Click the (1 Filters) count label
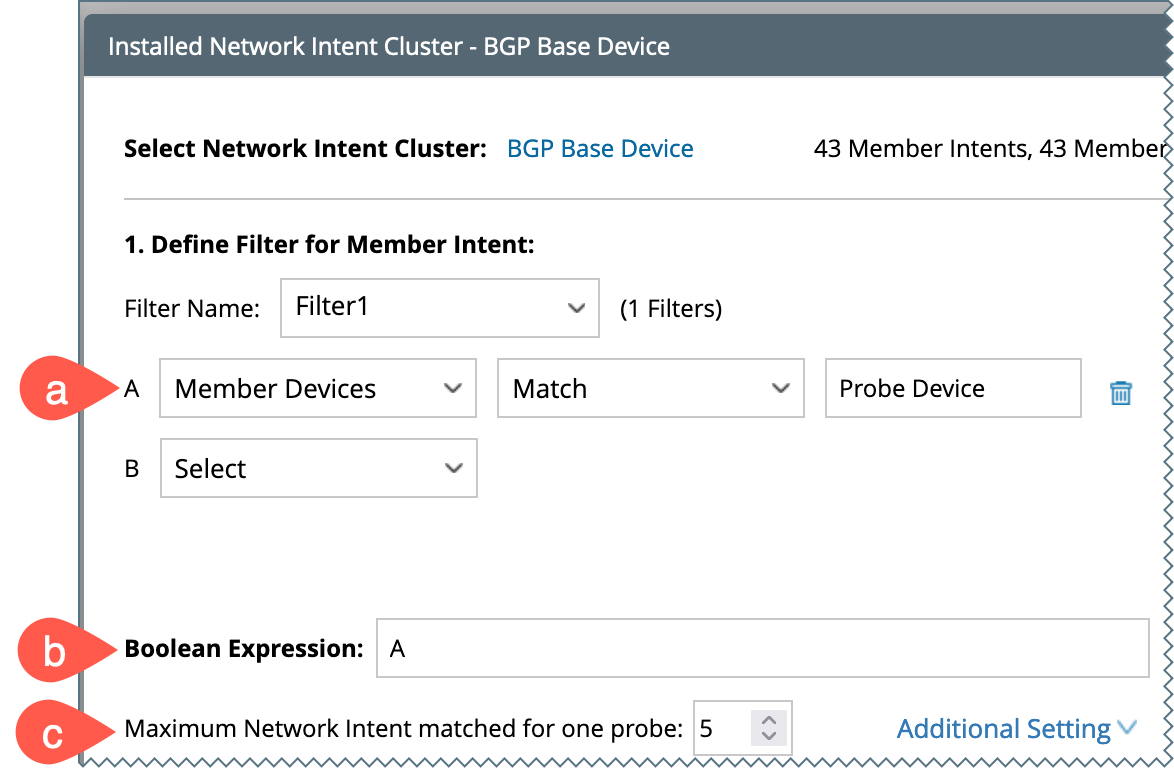 (x=670, y=309)
